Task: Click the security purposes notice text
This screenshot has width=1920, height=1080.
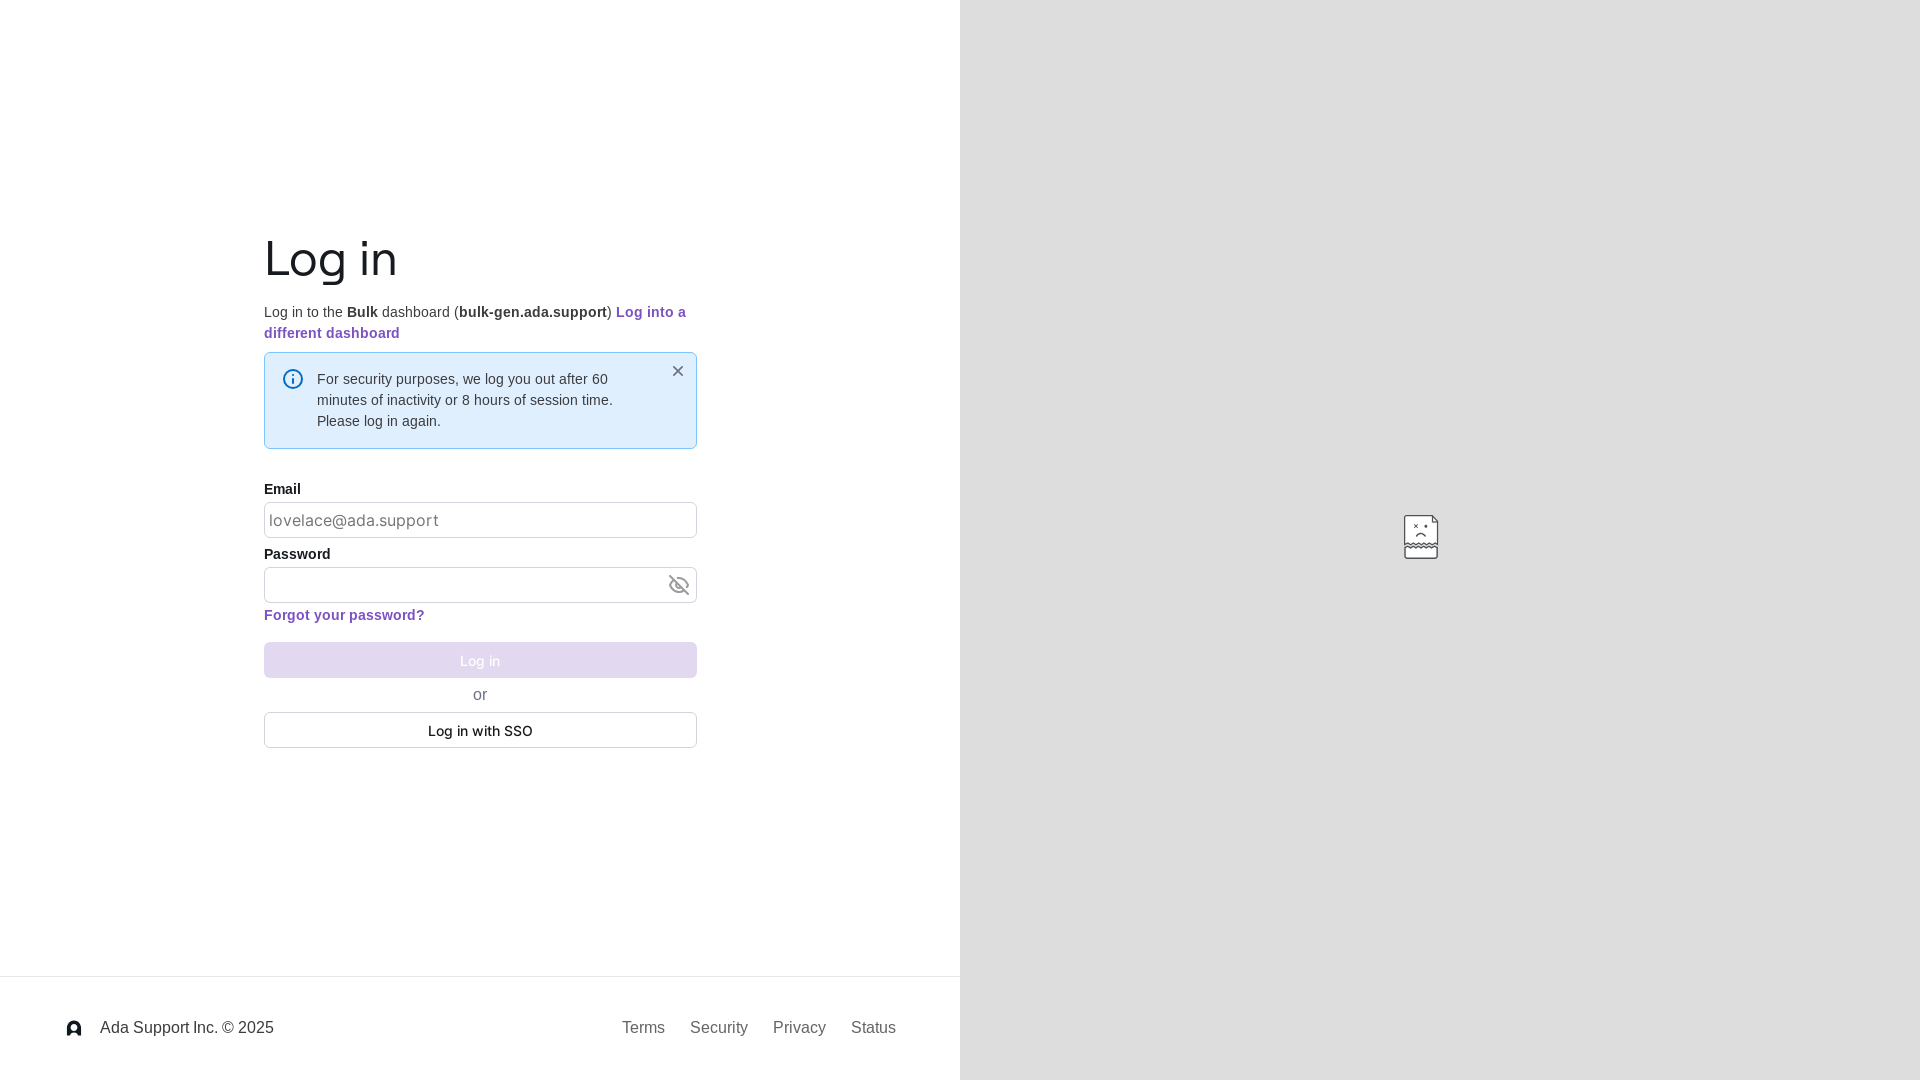Action: tap(465, 400)
